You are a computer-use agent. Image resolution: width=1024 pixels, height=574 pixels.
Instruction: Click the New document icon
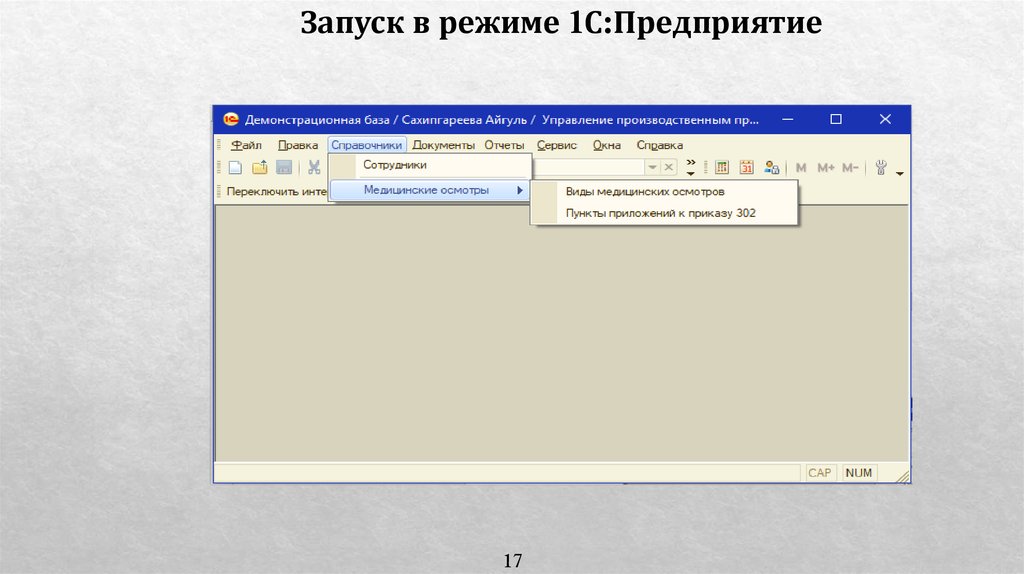point(235,168)
